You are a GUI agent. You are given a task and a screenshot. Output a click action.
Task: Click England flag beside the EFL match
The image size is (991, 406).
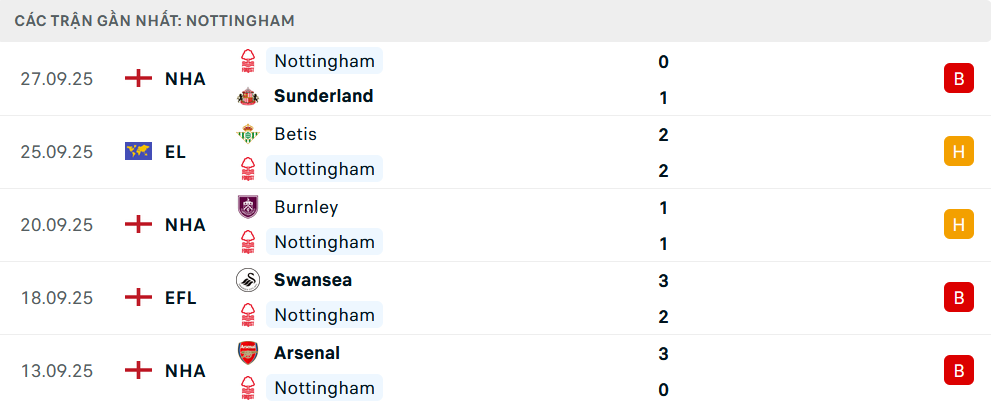pyautogui.click(x=138, y=298)
